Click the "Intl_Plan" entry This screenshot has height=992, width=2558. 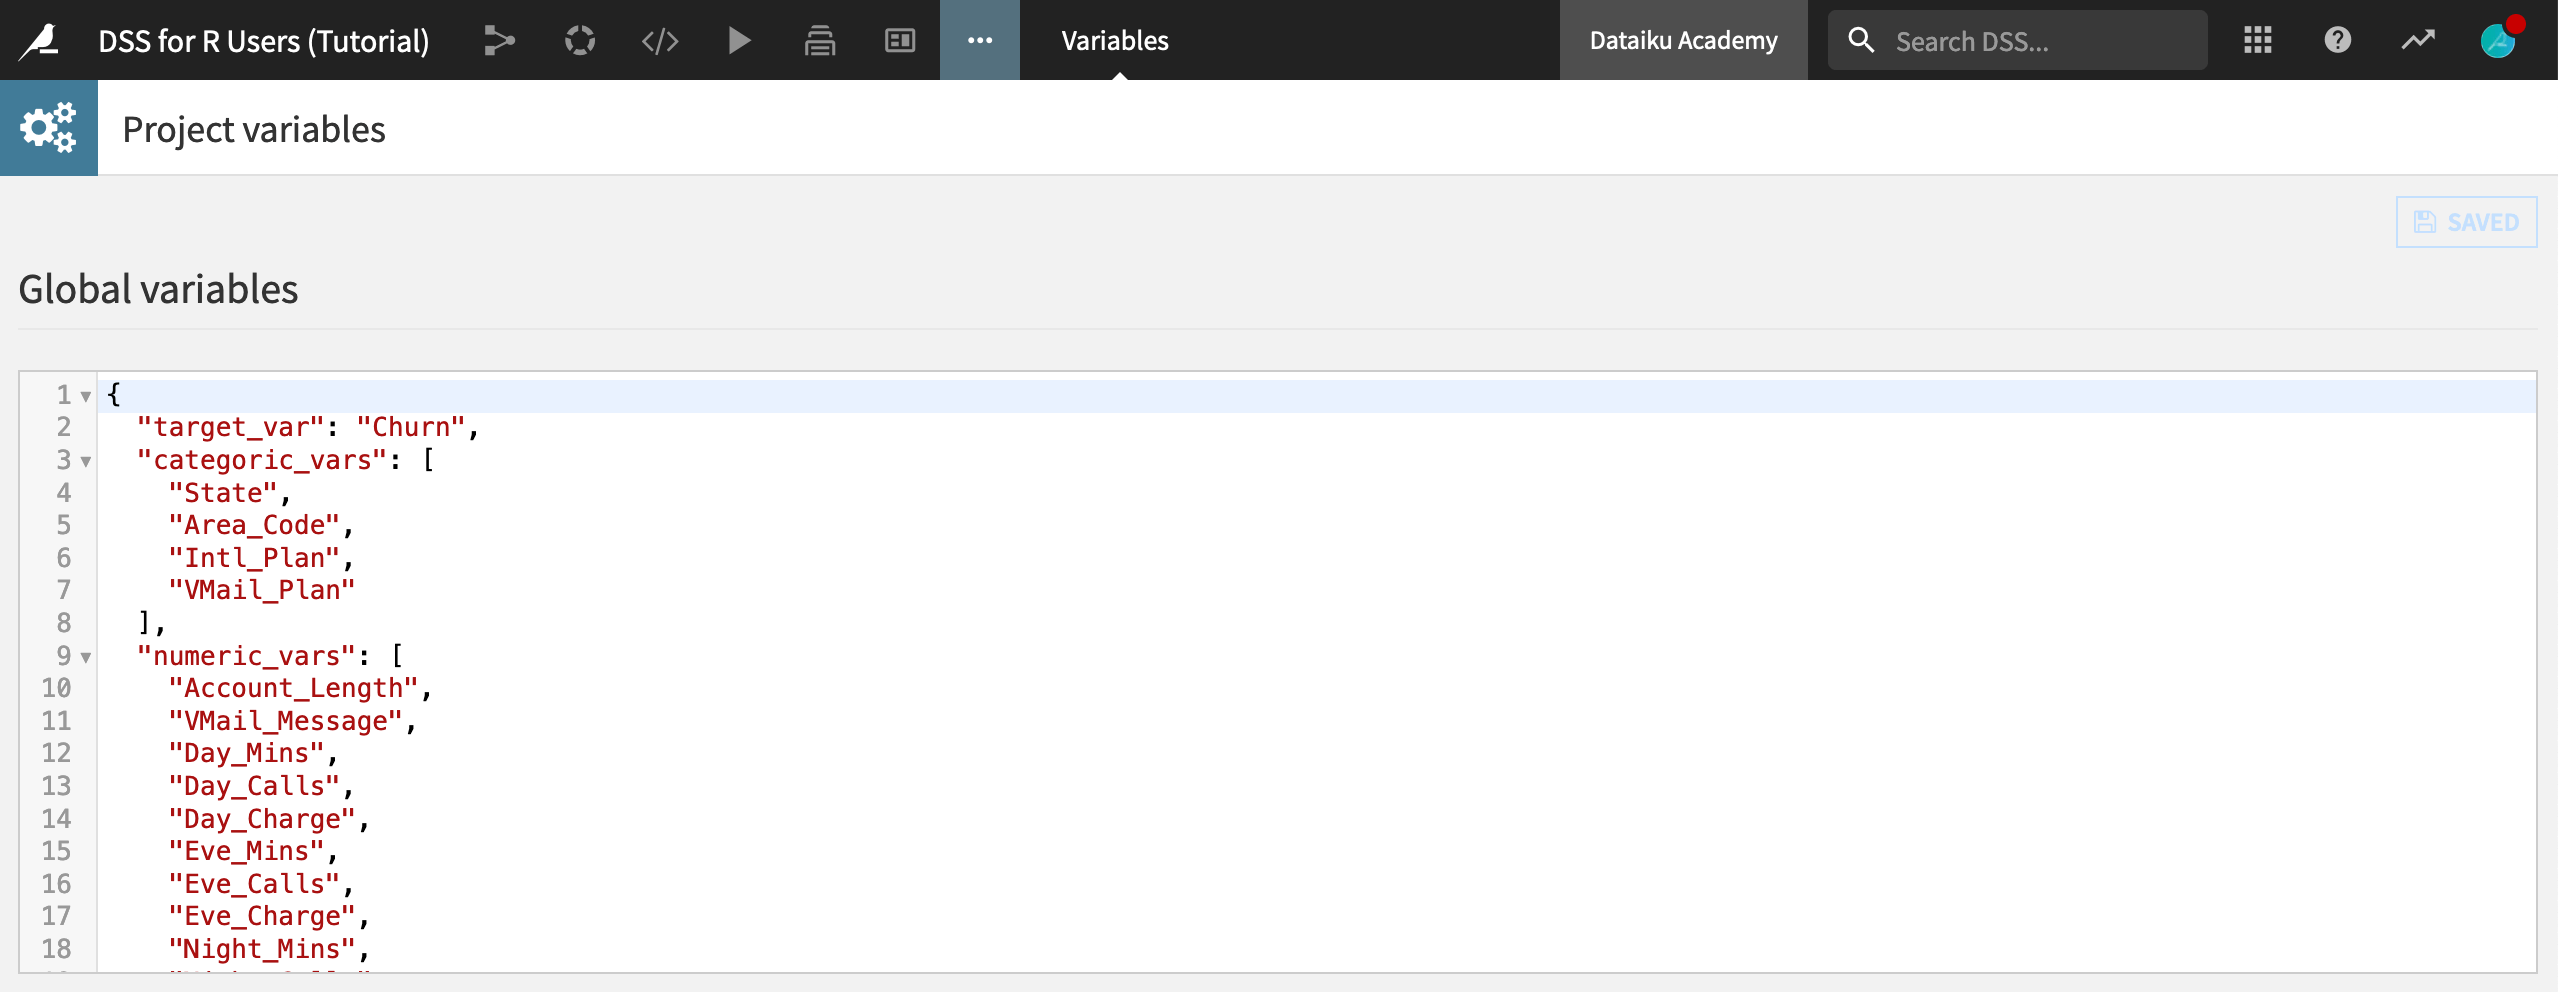click(254, 558)
